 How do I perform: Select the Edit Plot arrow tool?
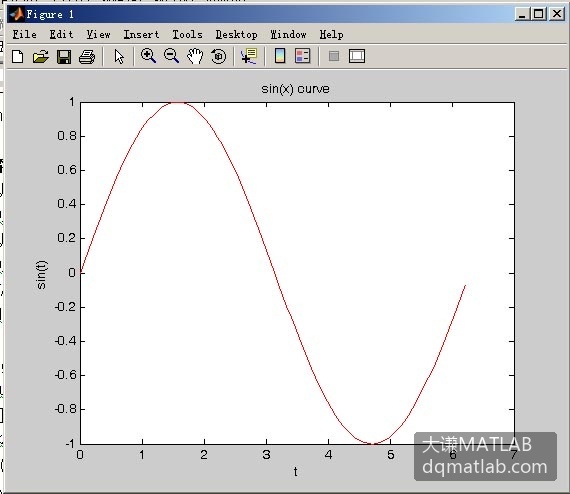pos(119,57)
